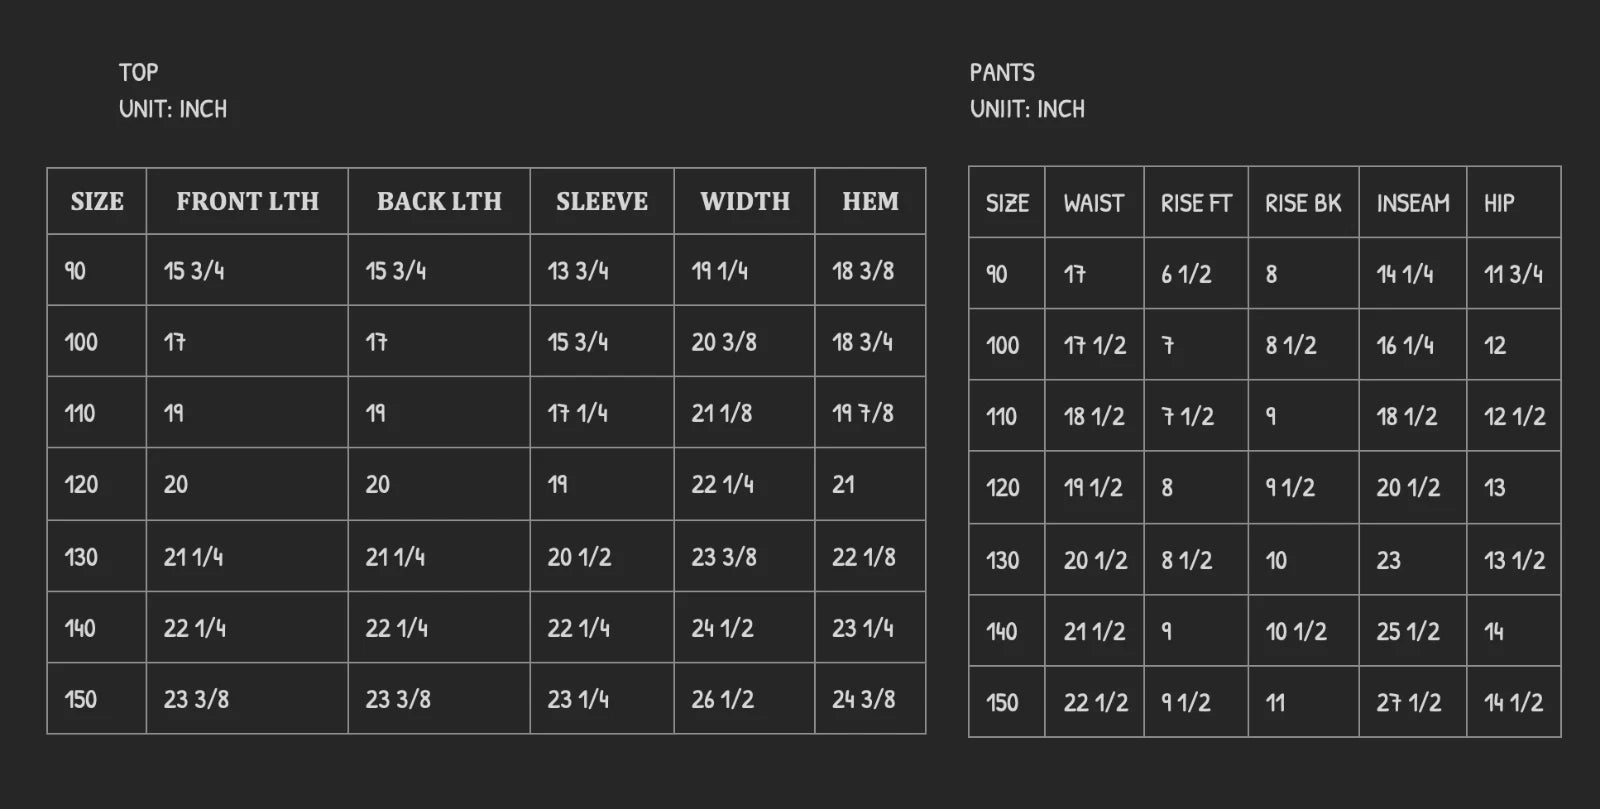Select the RISE FT column header
Viewport: 1600px width, 809px height.
[x=1196, y=204]
